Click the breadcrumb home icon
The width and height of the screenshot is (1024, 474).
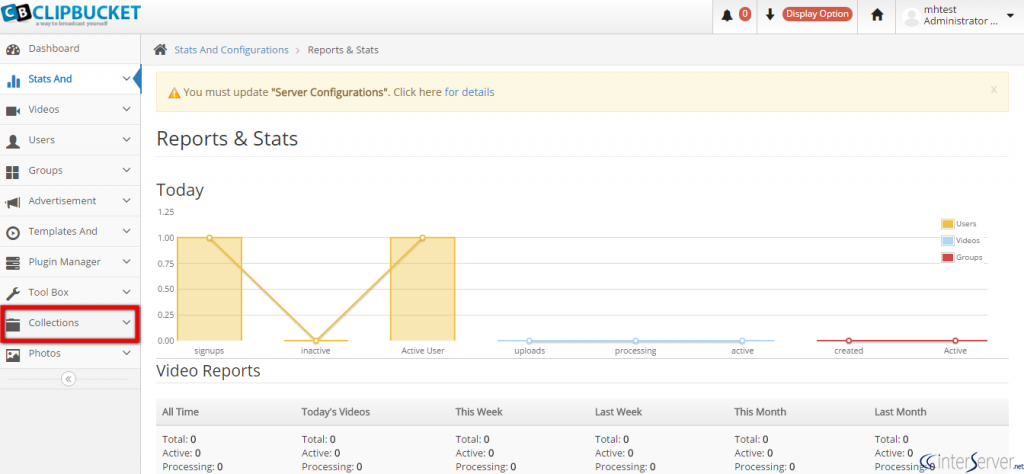tap(159, 50)
